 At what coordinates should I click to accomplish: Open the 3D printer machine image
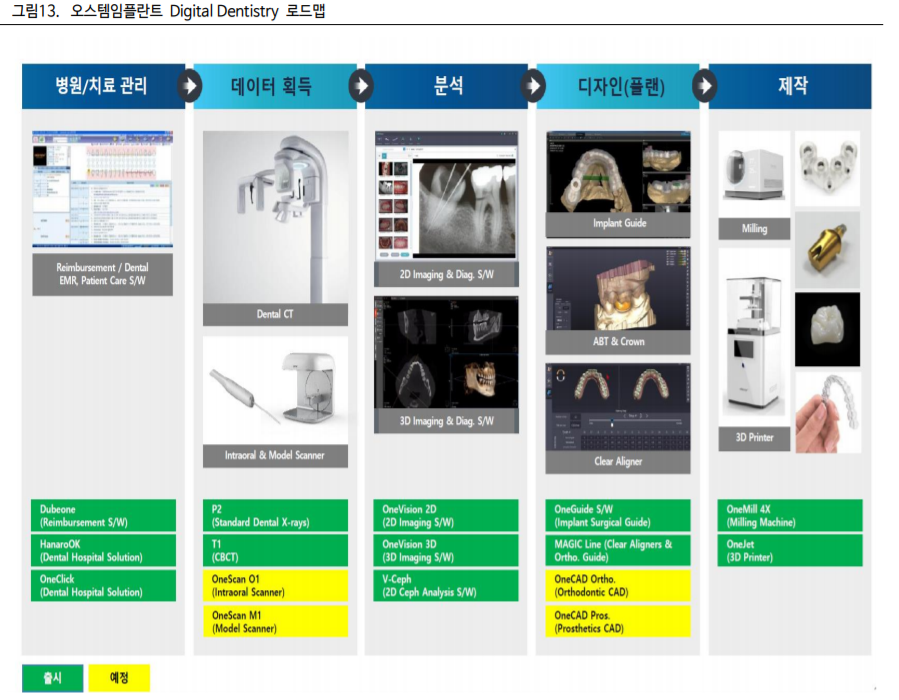(x=754, y=338)
